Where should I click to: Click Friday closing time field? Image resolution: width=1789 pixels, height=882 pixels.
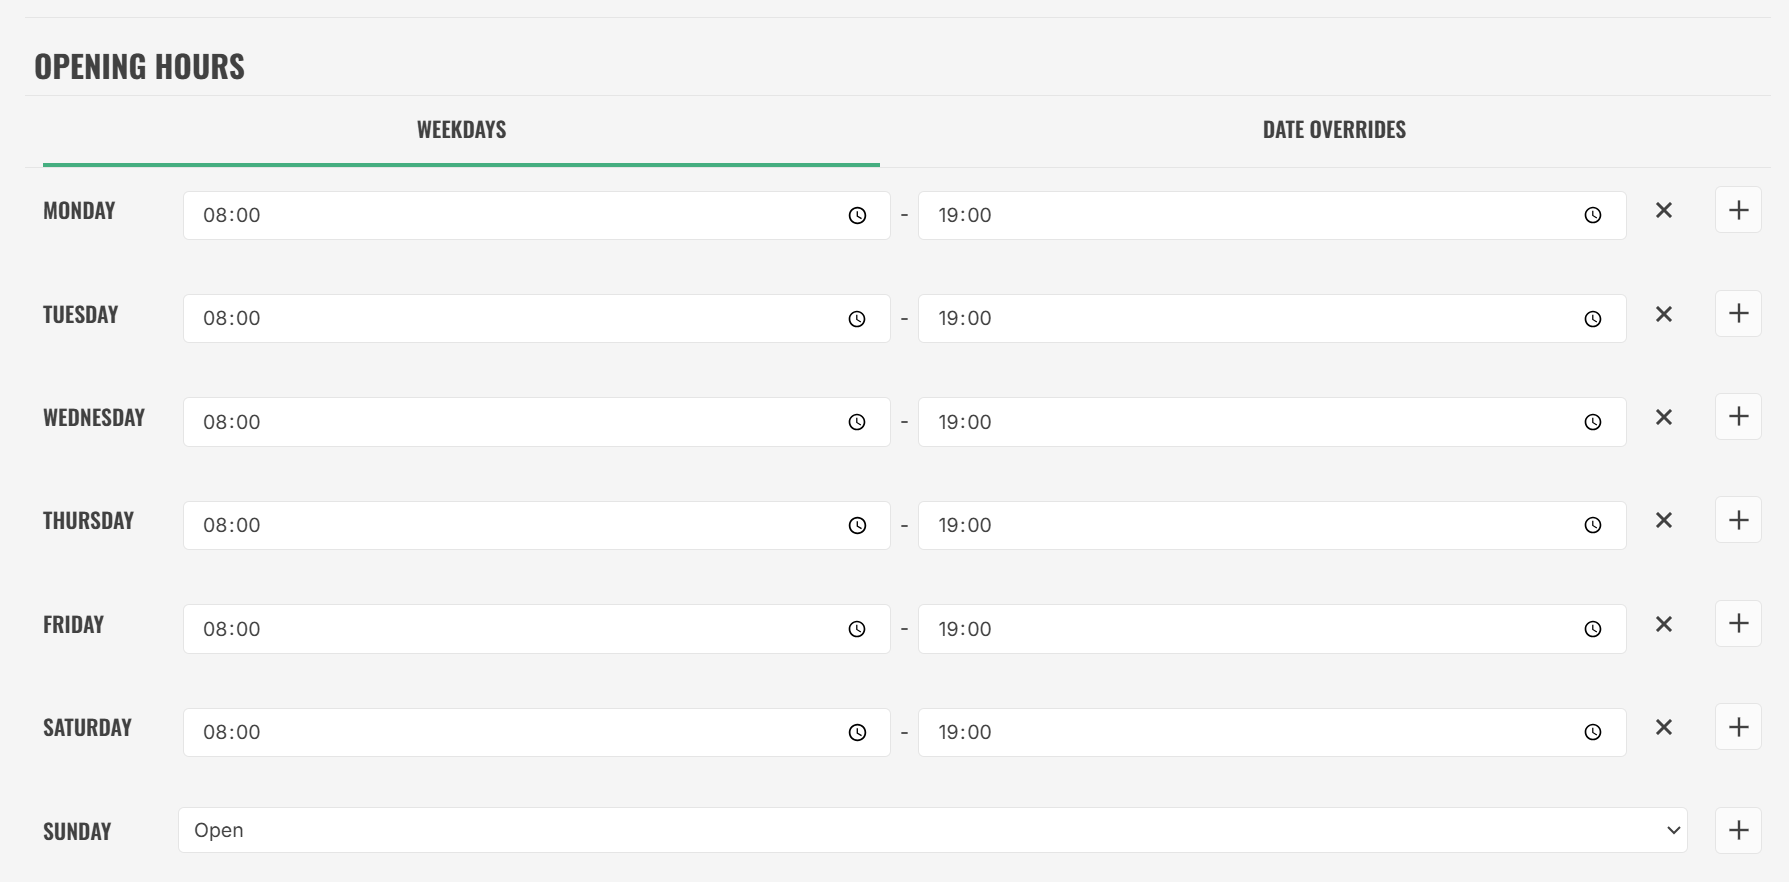pos(1250,629)
